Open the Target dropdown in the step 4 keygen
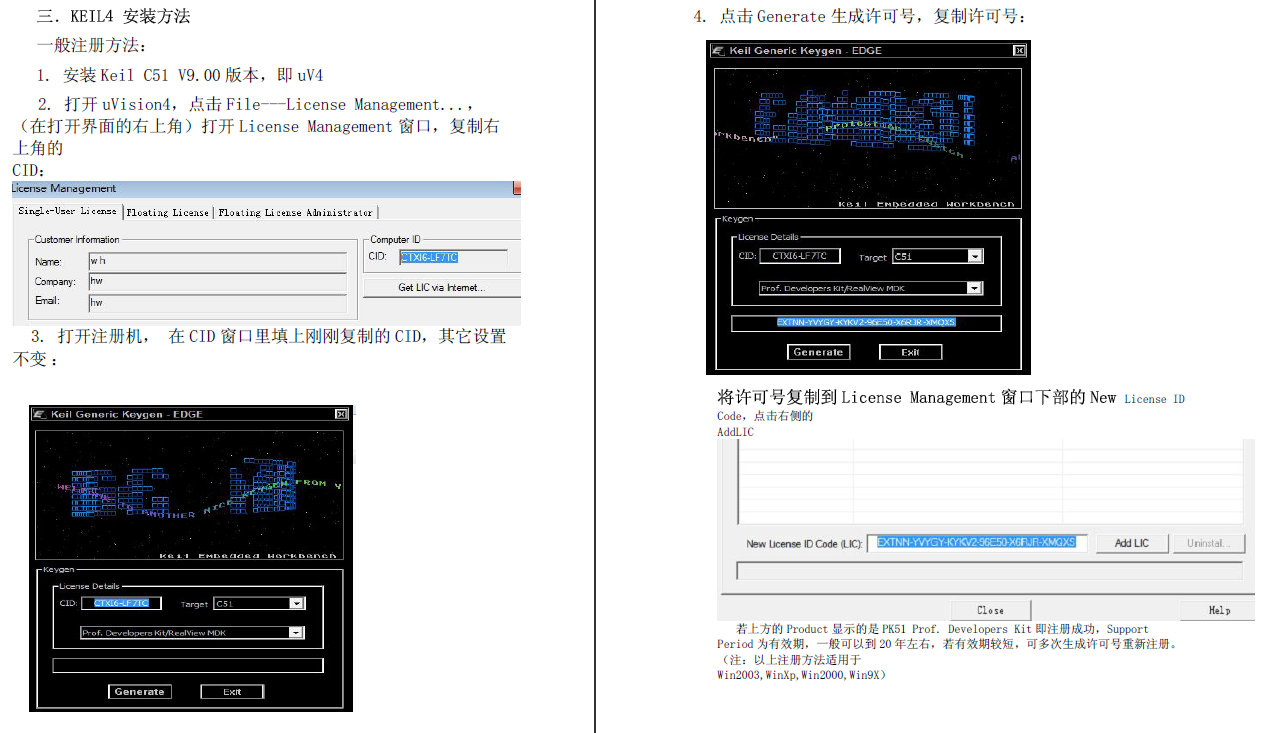 (975, 257)
